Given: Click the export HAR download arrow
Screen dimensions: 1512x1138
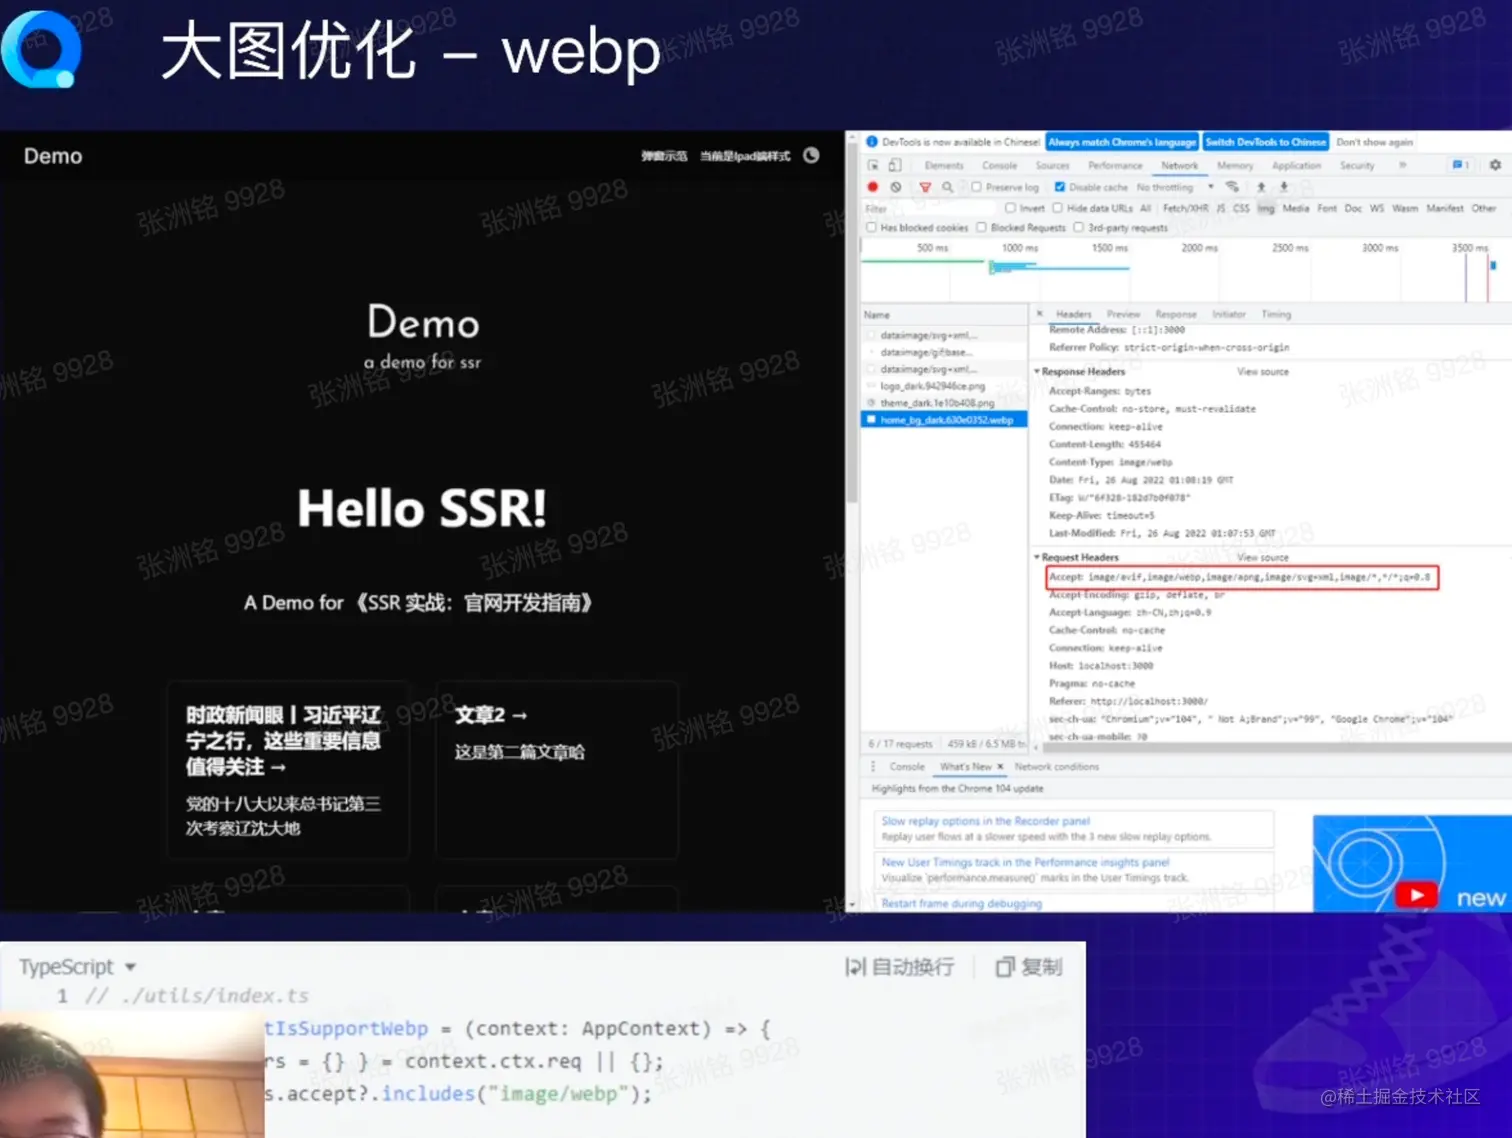Looking at the screenshot, I should click(x=1284, y=187).
